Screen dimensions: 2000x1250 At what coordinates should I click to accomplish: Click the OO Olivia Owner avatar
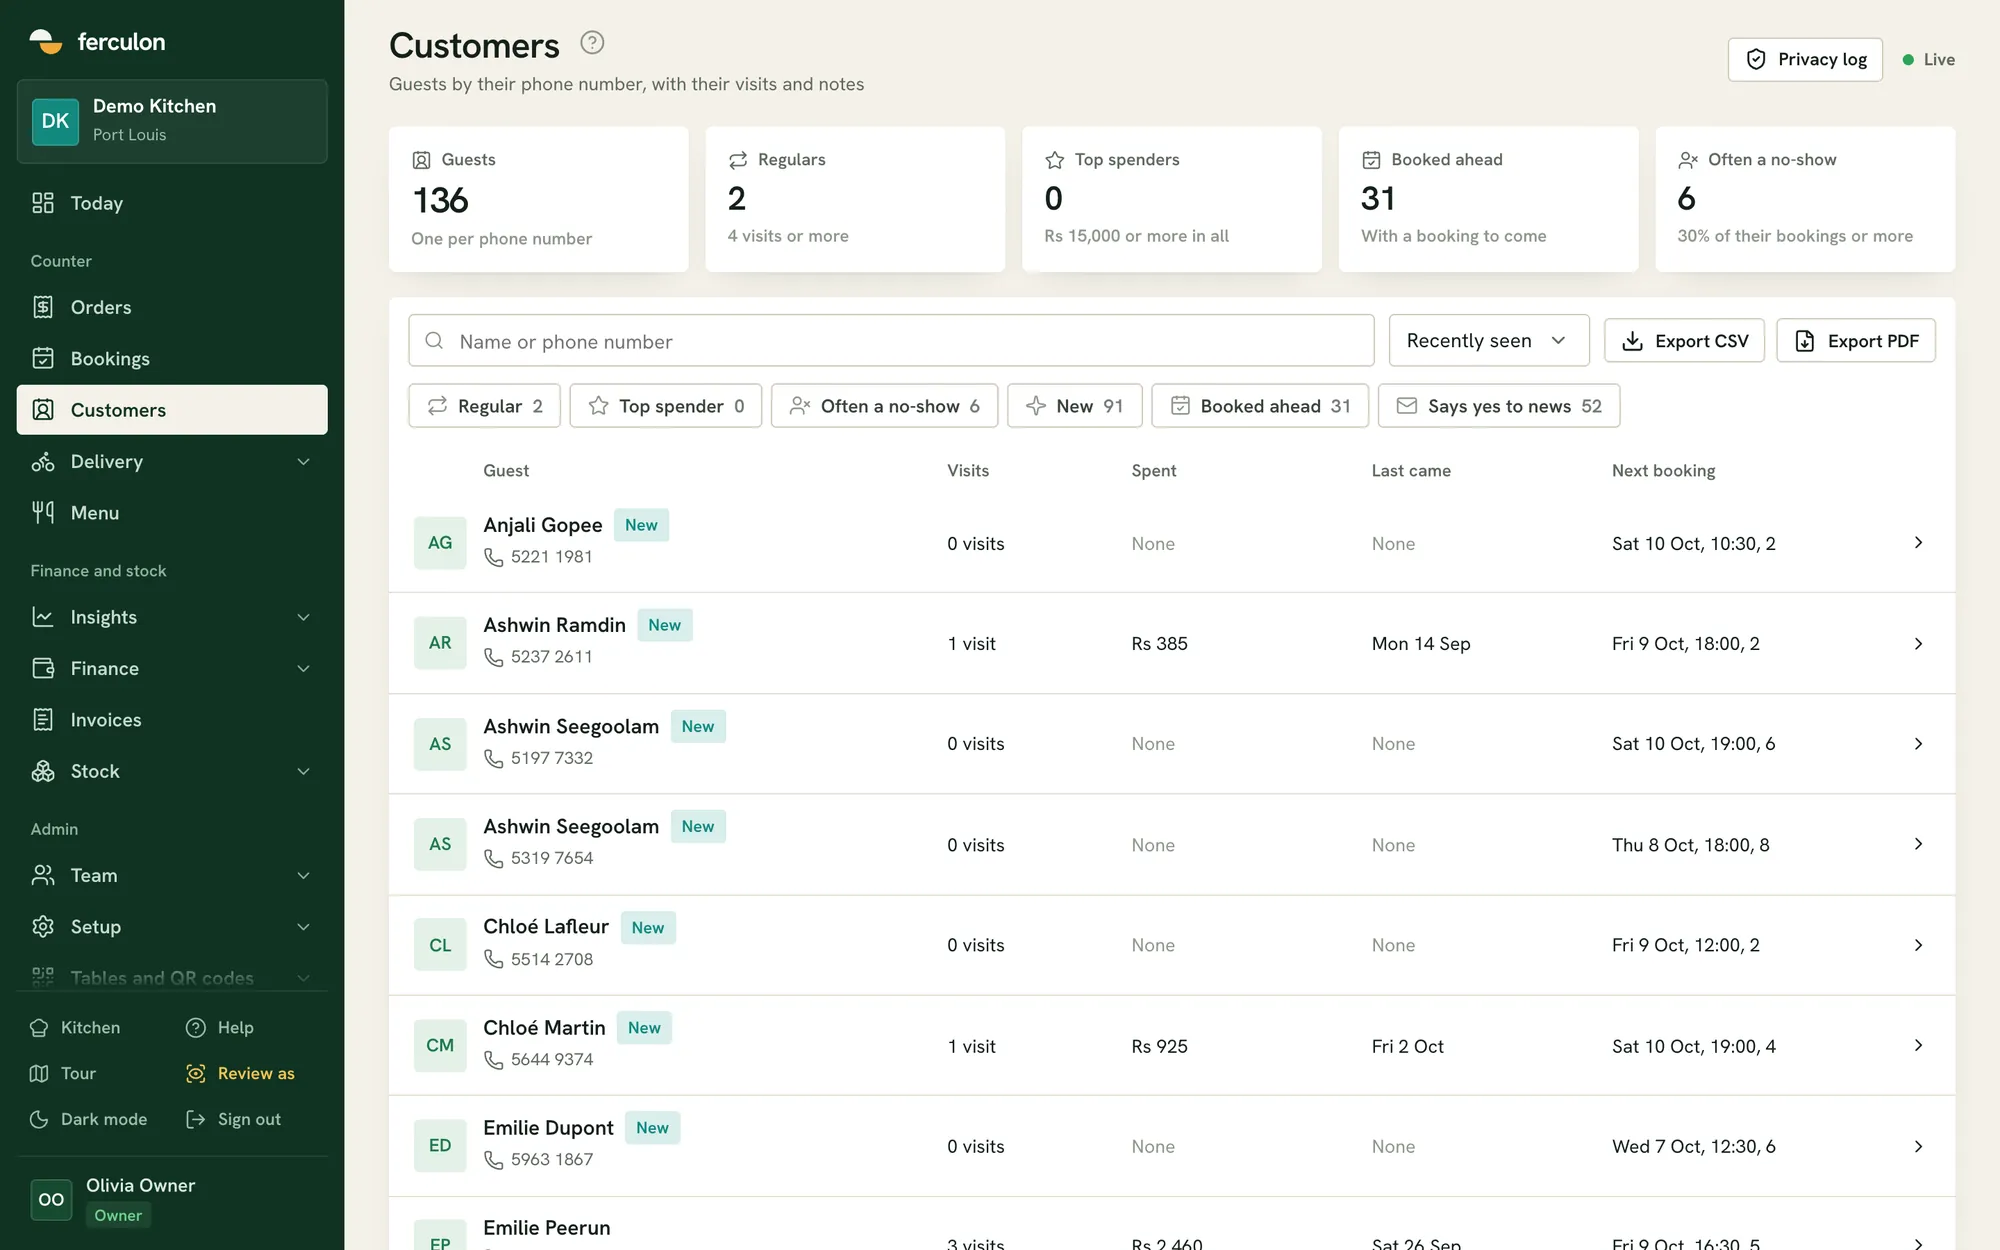pyautogui.click(x=51, y=1199)
